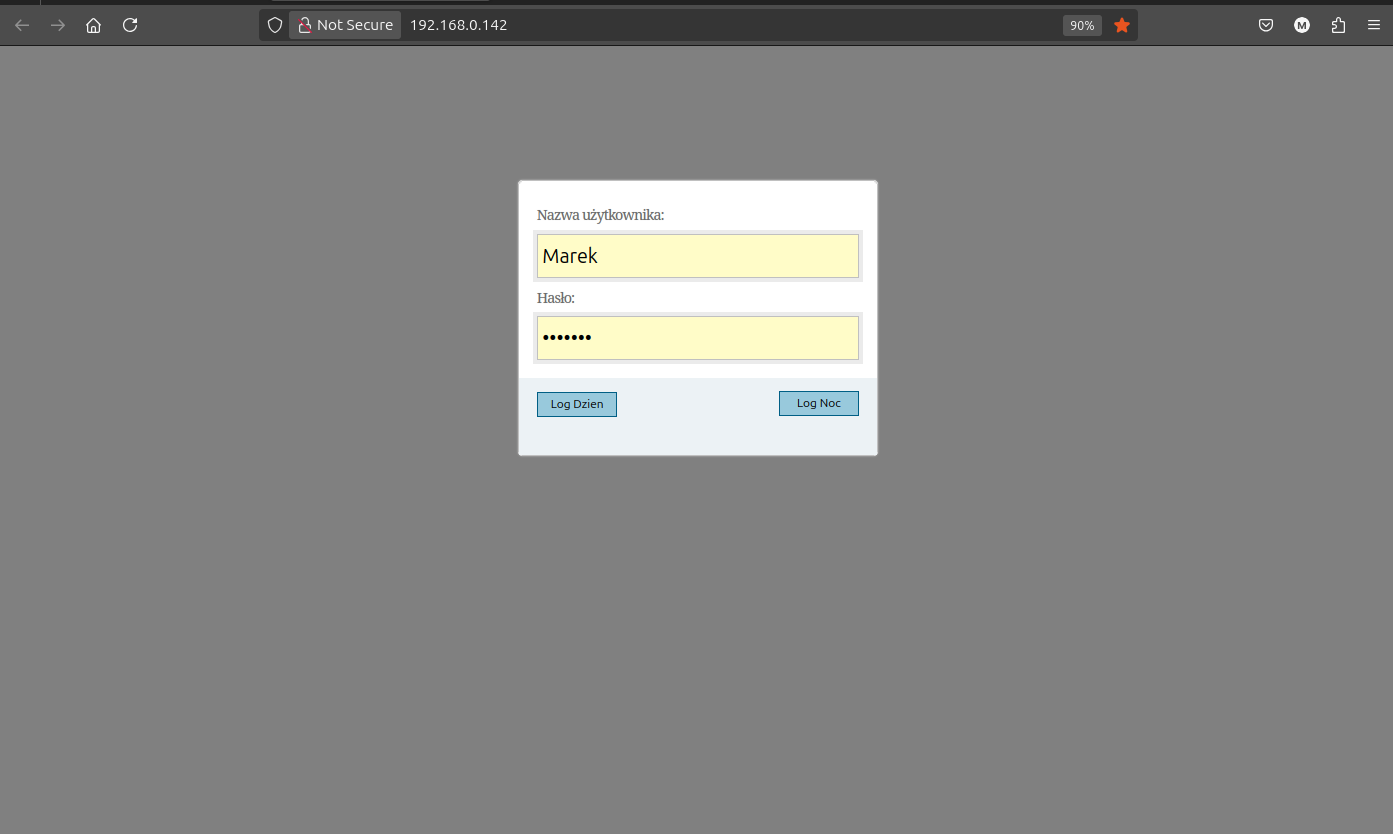
Task: Open the Firefox account menu
Action: pos(1301,25)
